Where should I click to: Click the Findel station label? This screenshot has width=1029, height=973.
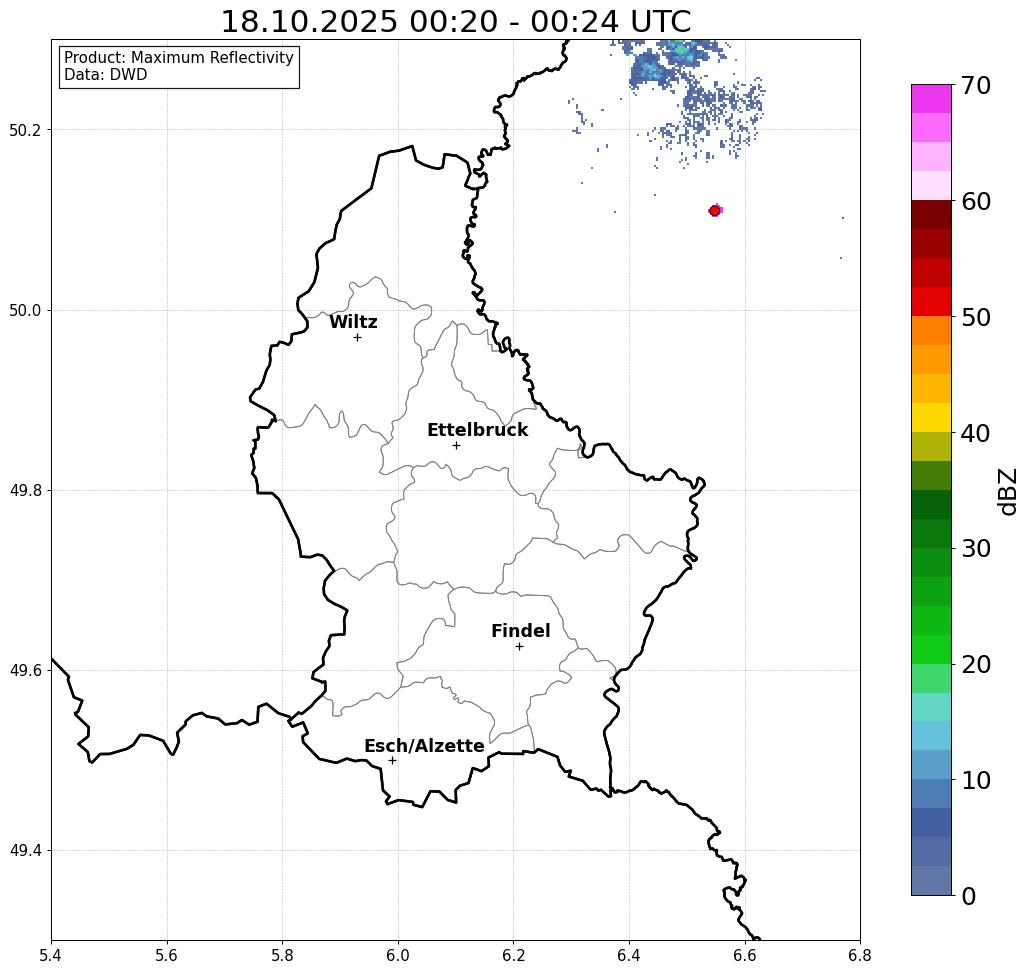(520, 631)
